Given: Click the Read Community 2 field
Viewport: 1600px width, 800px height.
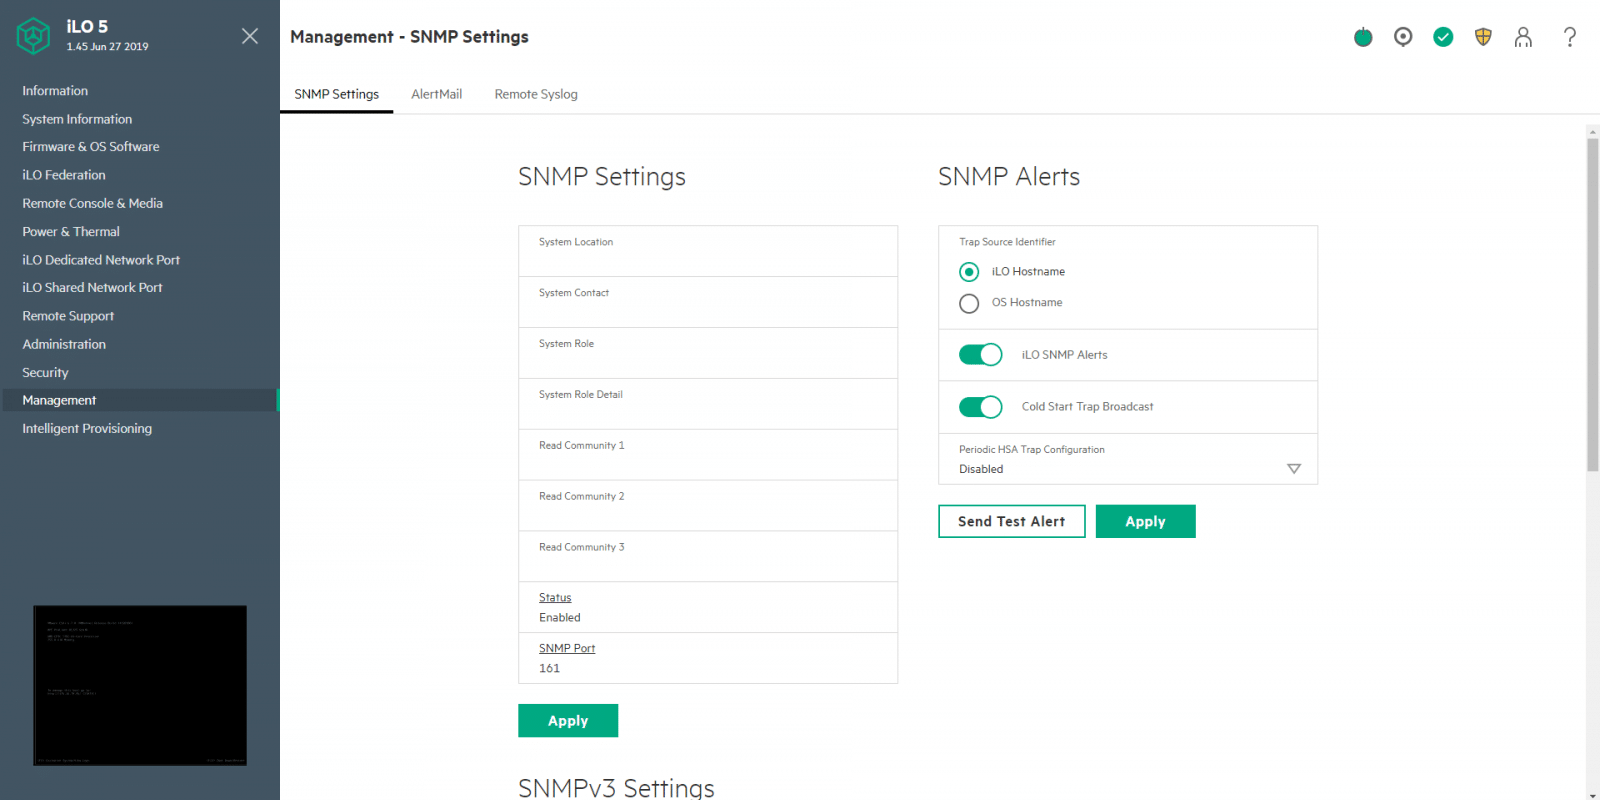Looking at the screenshot, I should point(708,506).
